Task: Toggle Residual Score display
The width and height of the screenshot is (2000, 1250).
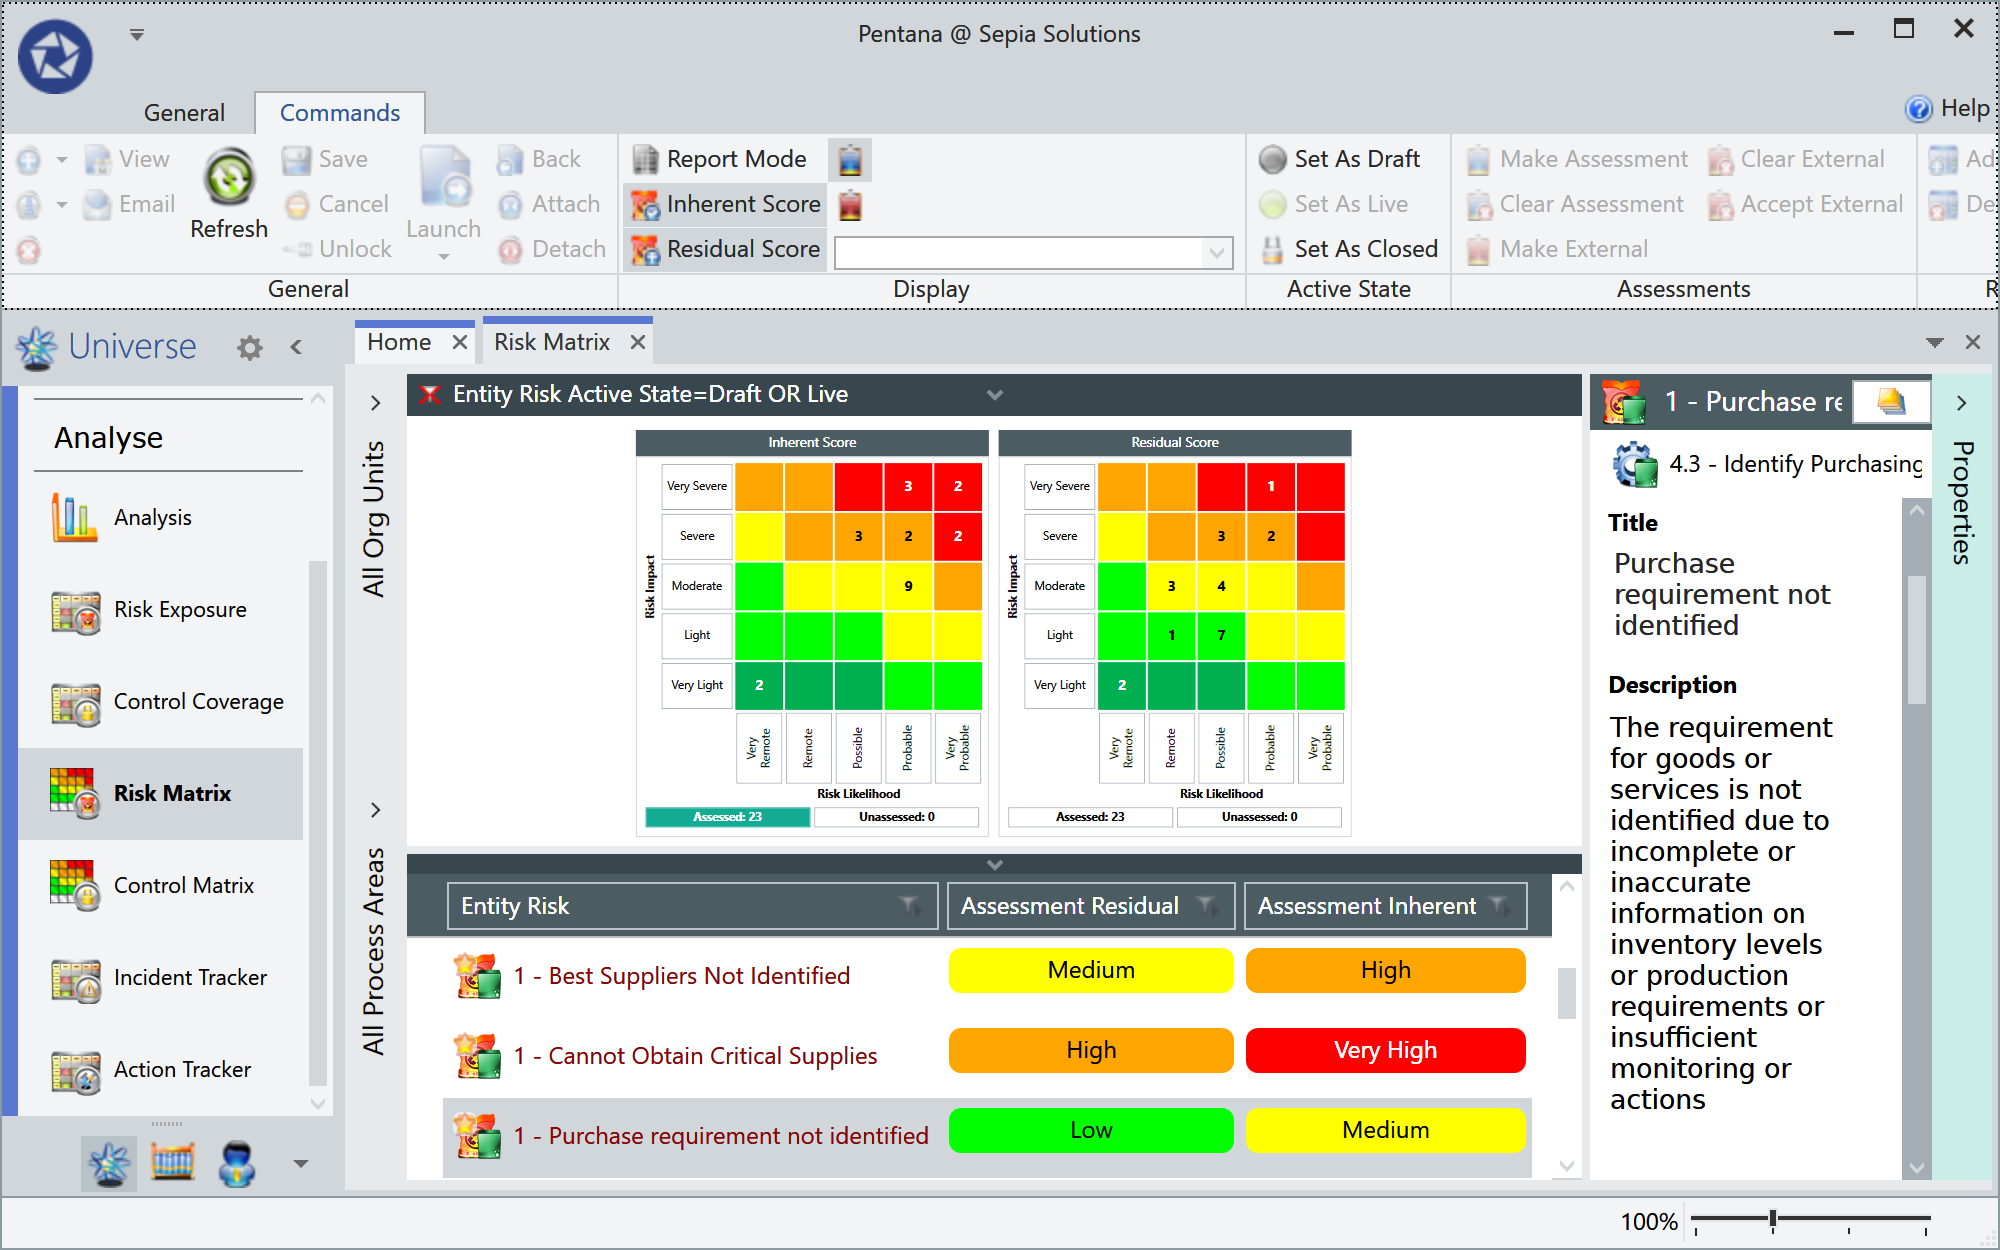Action: 724,249
